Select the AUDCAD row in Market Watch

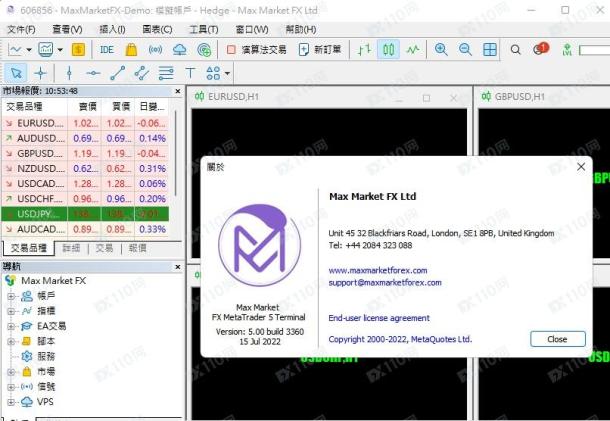click(x=85, y=229)
